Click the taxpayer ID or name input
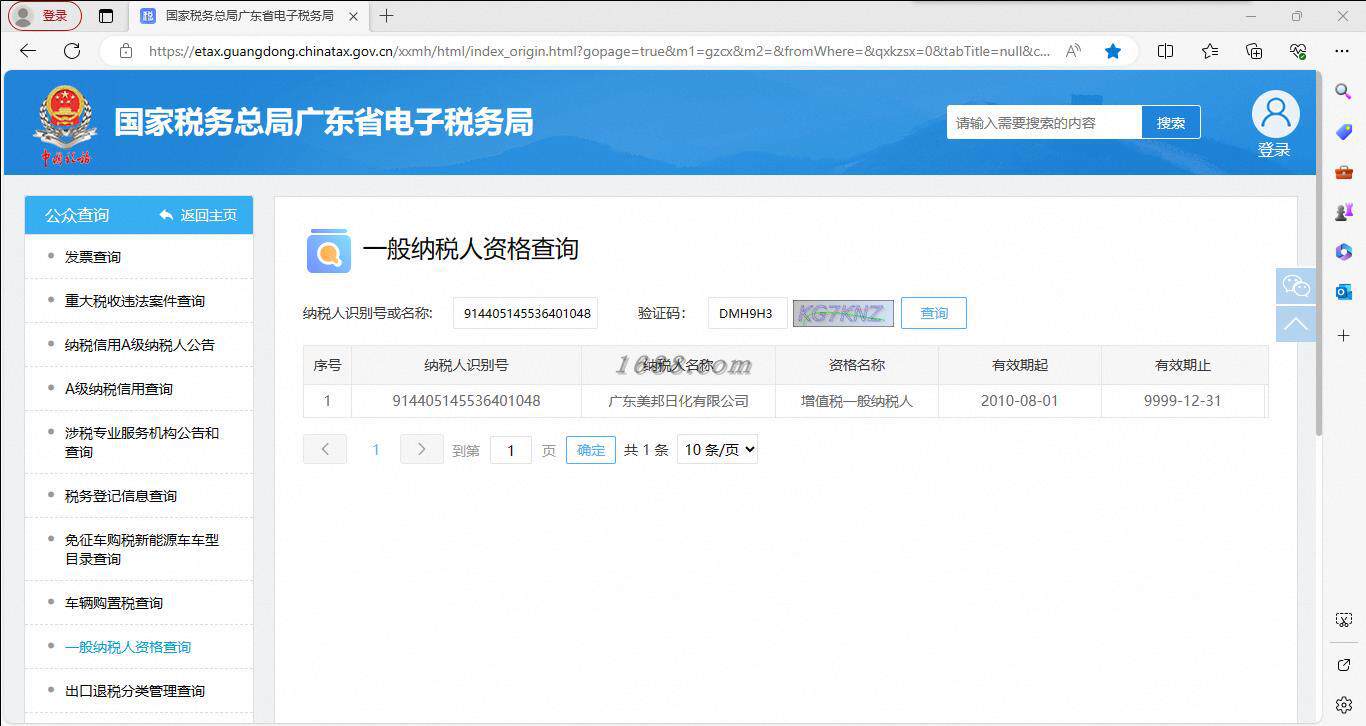The image size is (1366, 726). pos(526,313)
